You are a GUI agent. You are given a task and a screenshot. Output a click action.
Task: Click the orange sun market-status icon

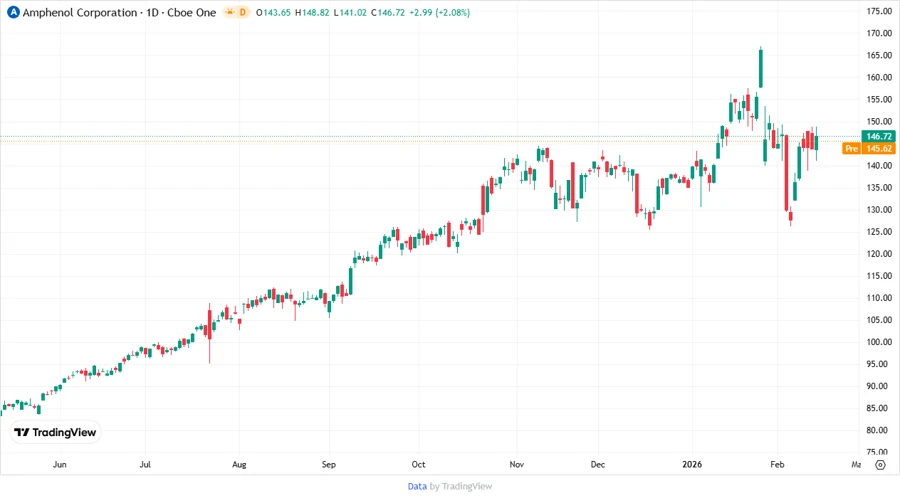(230, 12)
